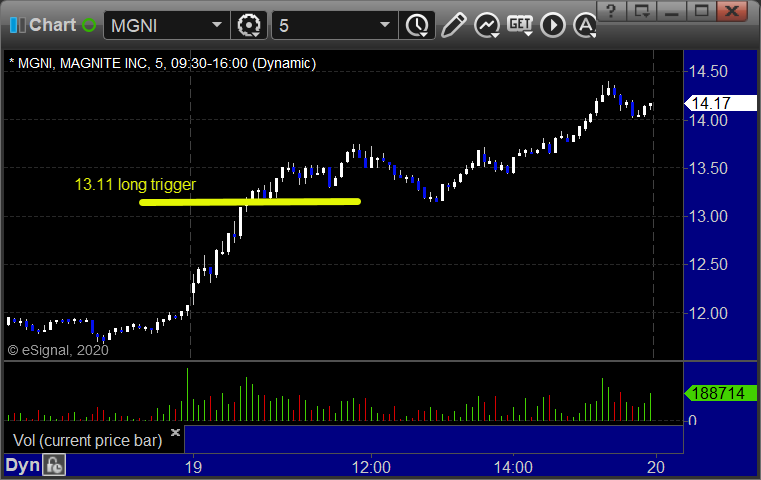
Task: Click the 14.00 price axis label
Action: click(x=708, y=120)
